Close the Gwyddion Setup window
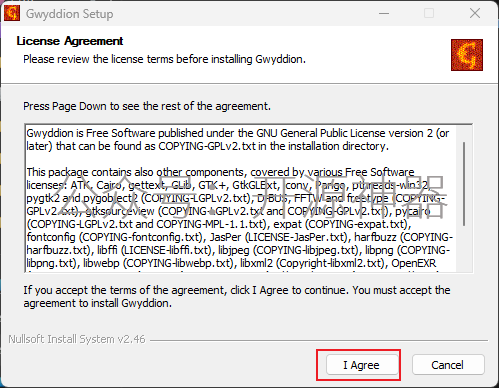The height and width of the screenshot is (388, 499). point(475,14)
